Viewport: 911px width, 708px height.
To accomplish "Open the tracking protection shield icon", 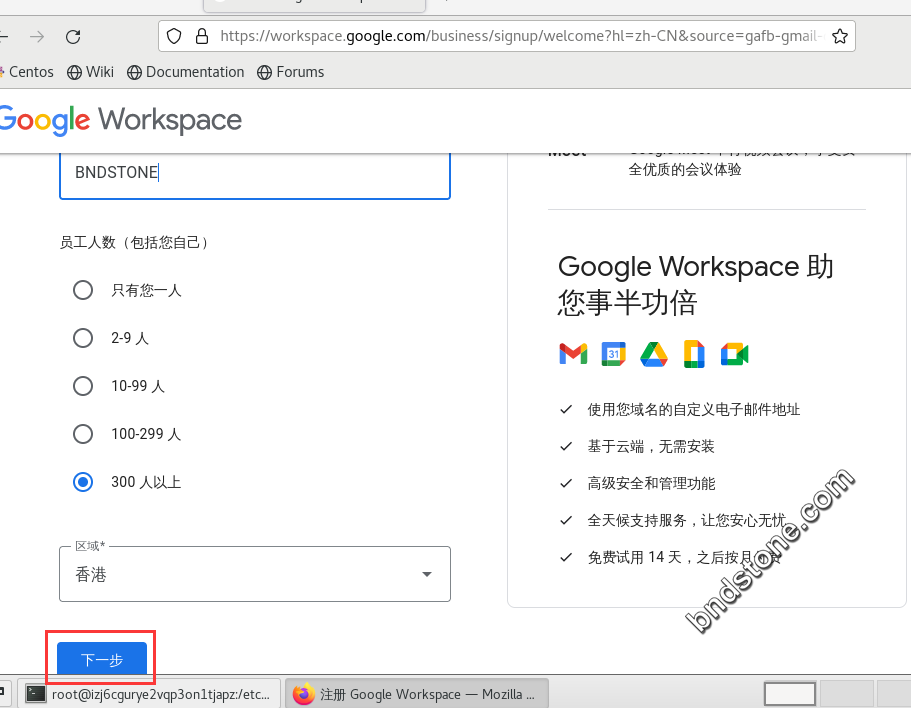I will (x=174, y=36).
